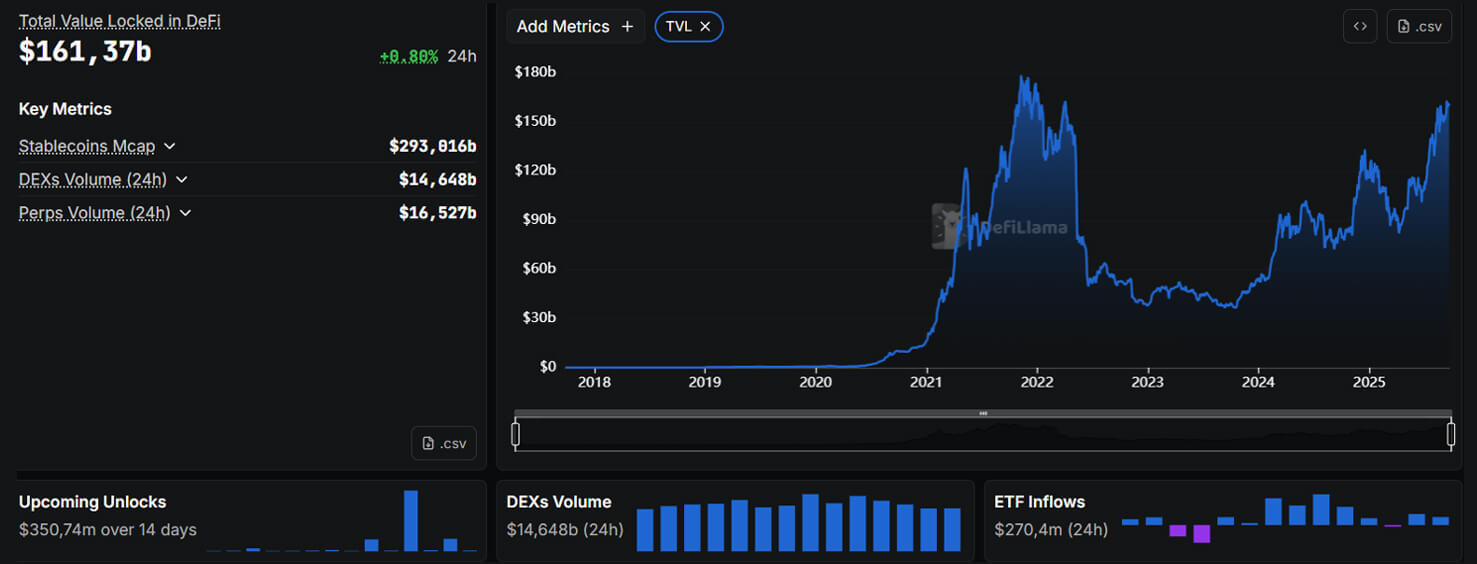Click the tallest bar in Upcoming Unlocks
The height and width of the screenshot is (564, 1477).
point(411,520)
